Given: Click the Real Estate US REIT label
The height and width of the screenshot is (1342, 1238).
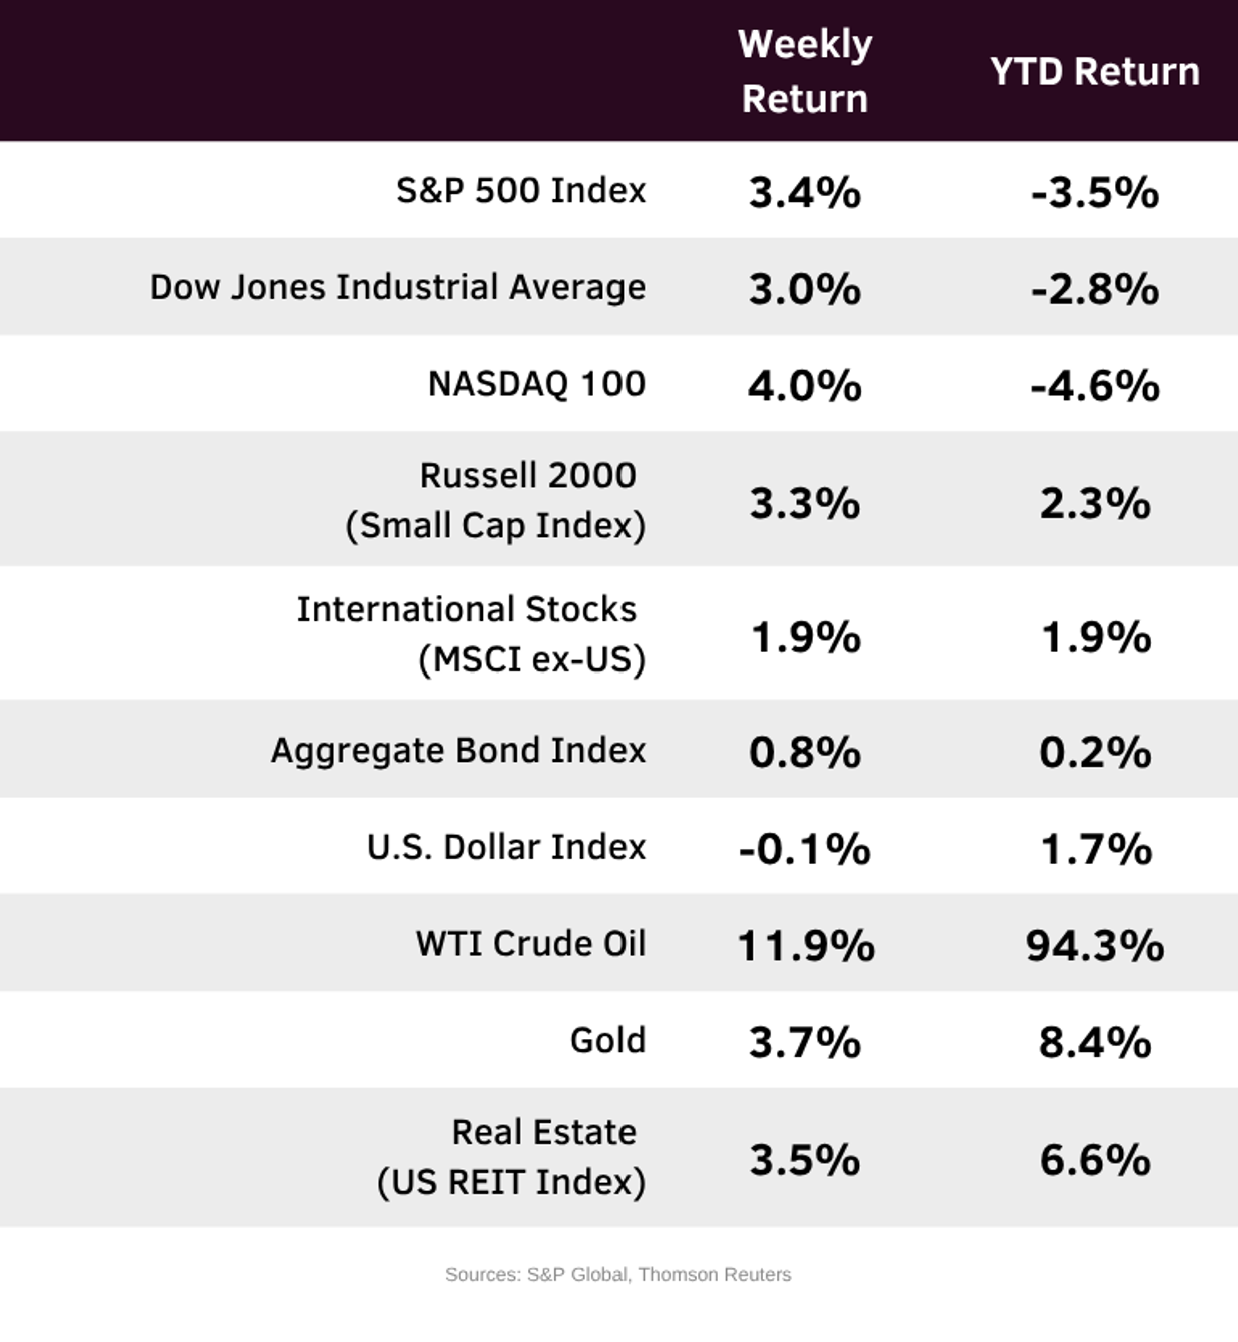Looking at the screenshot, I should (512, 1157).
